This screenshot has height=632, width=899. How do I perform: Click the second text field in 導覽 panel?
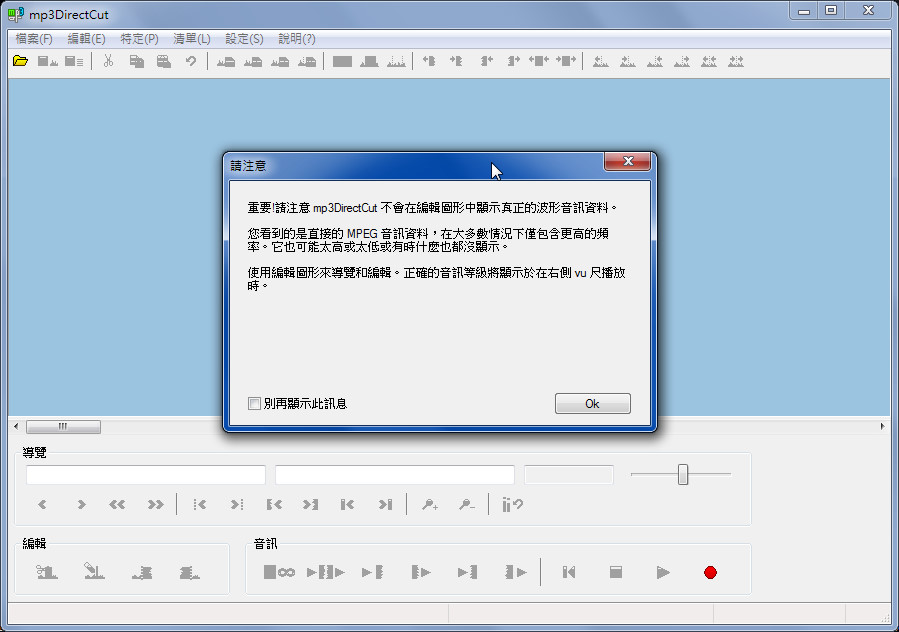point(394,475)
